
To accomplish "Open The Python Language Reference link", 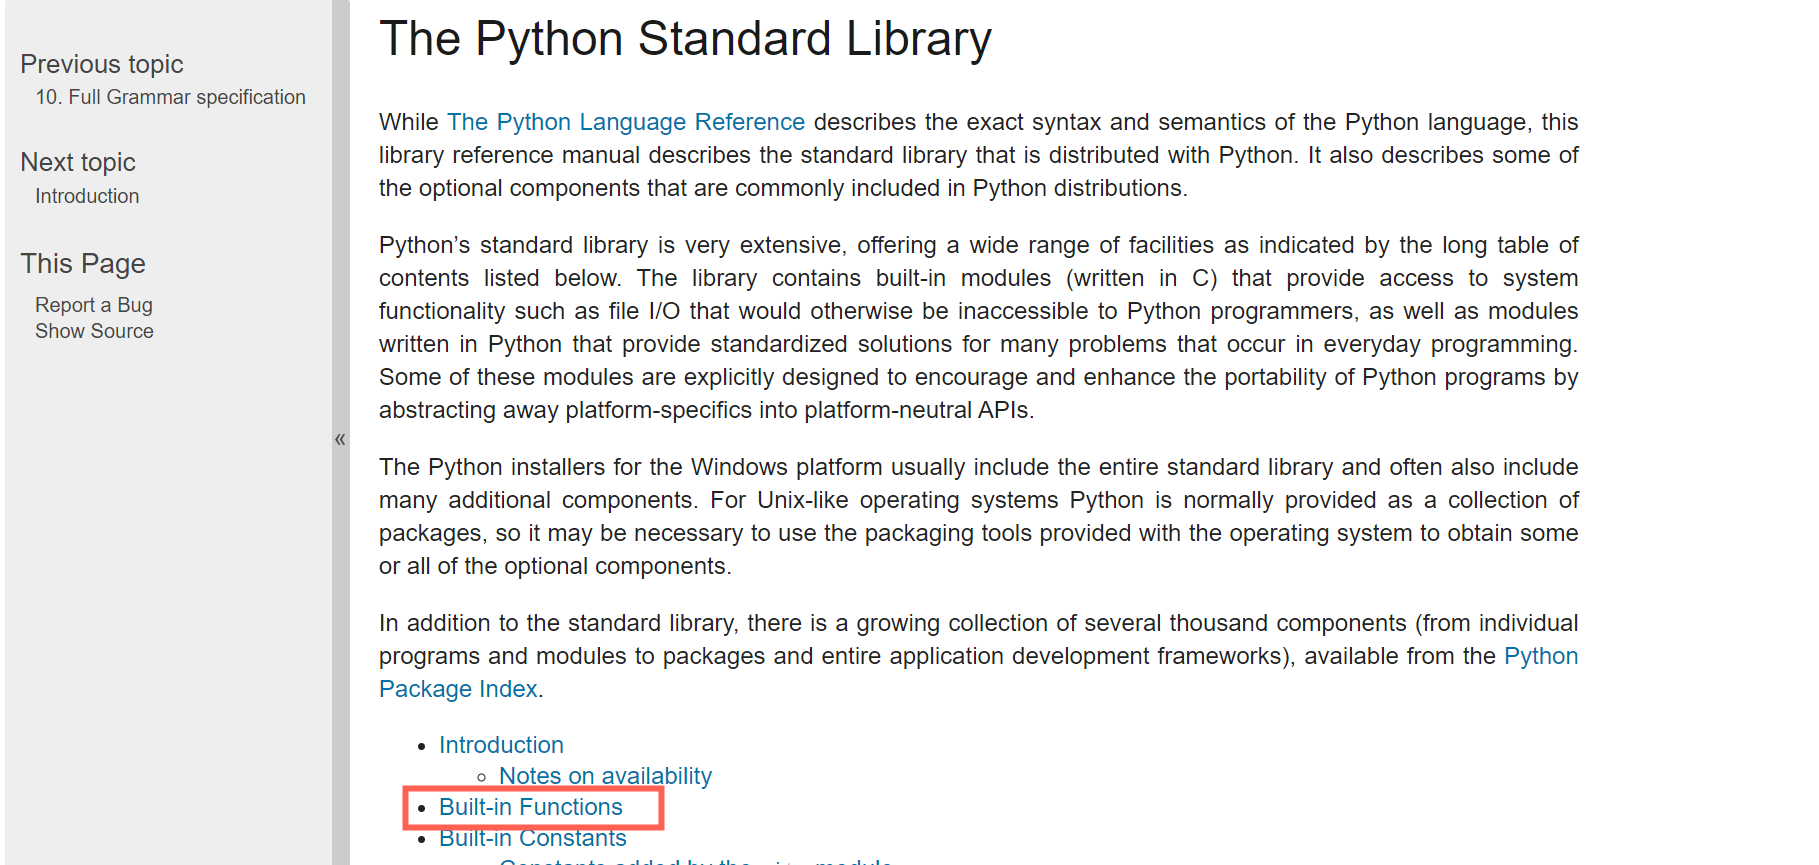I will (625, 122).
